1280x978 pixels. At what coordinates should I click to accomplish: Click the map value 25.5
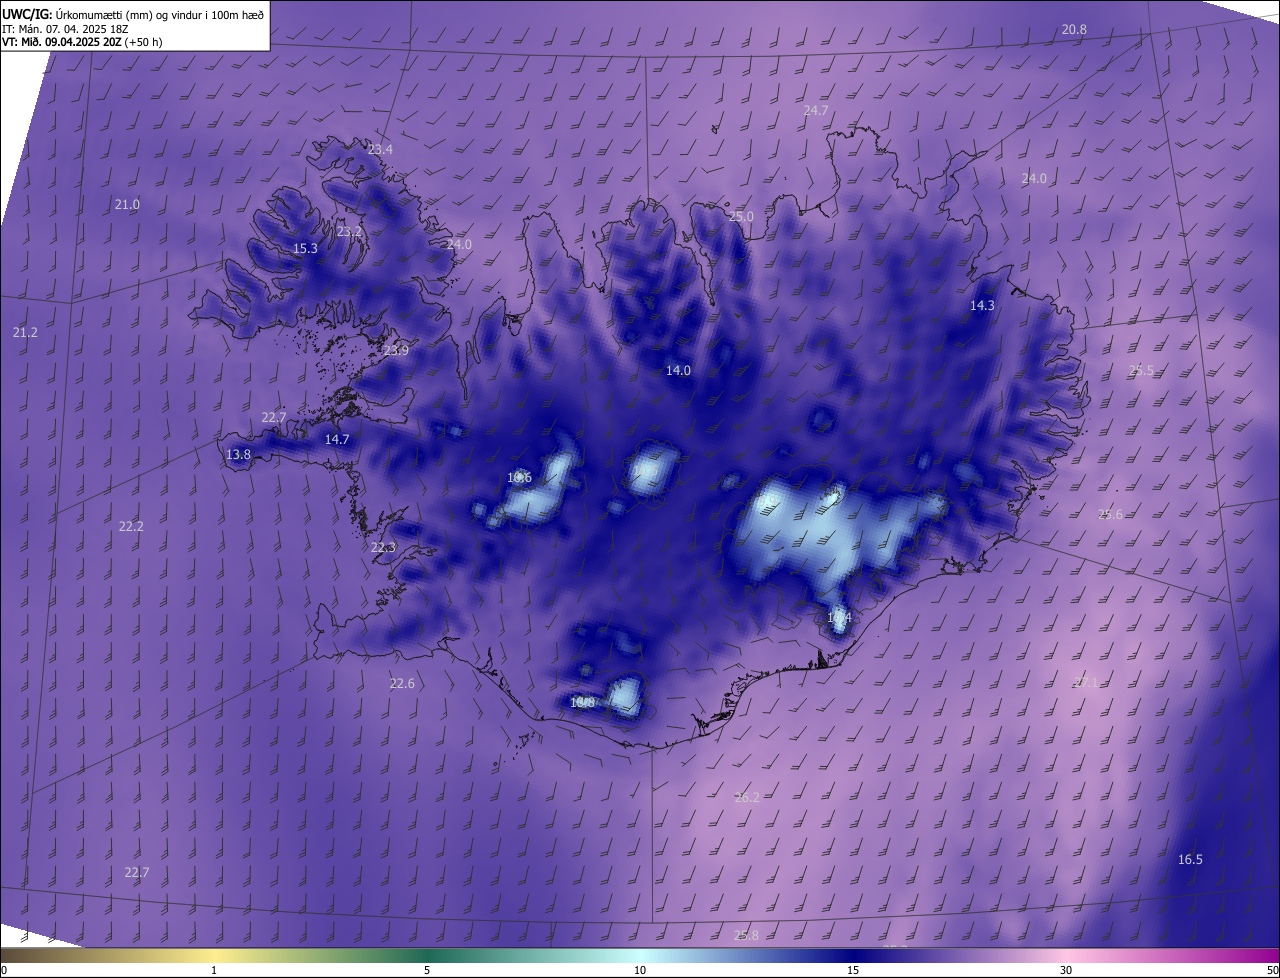coord(1141,370)
